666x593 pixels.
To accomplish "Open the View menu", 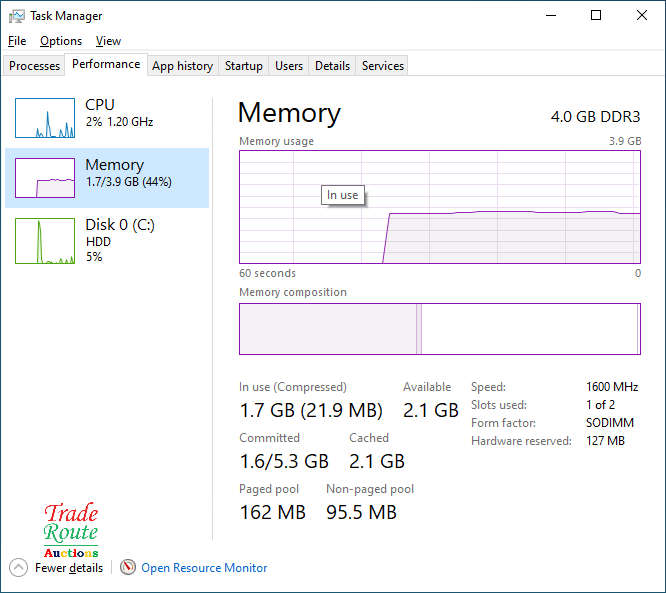I will (x=108, y=41).
